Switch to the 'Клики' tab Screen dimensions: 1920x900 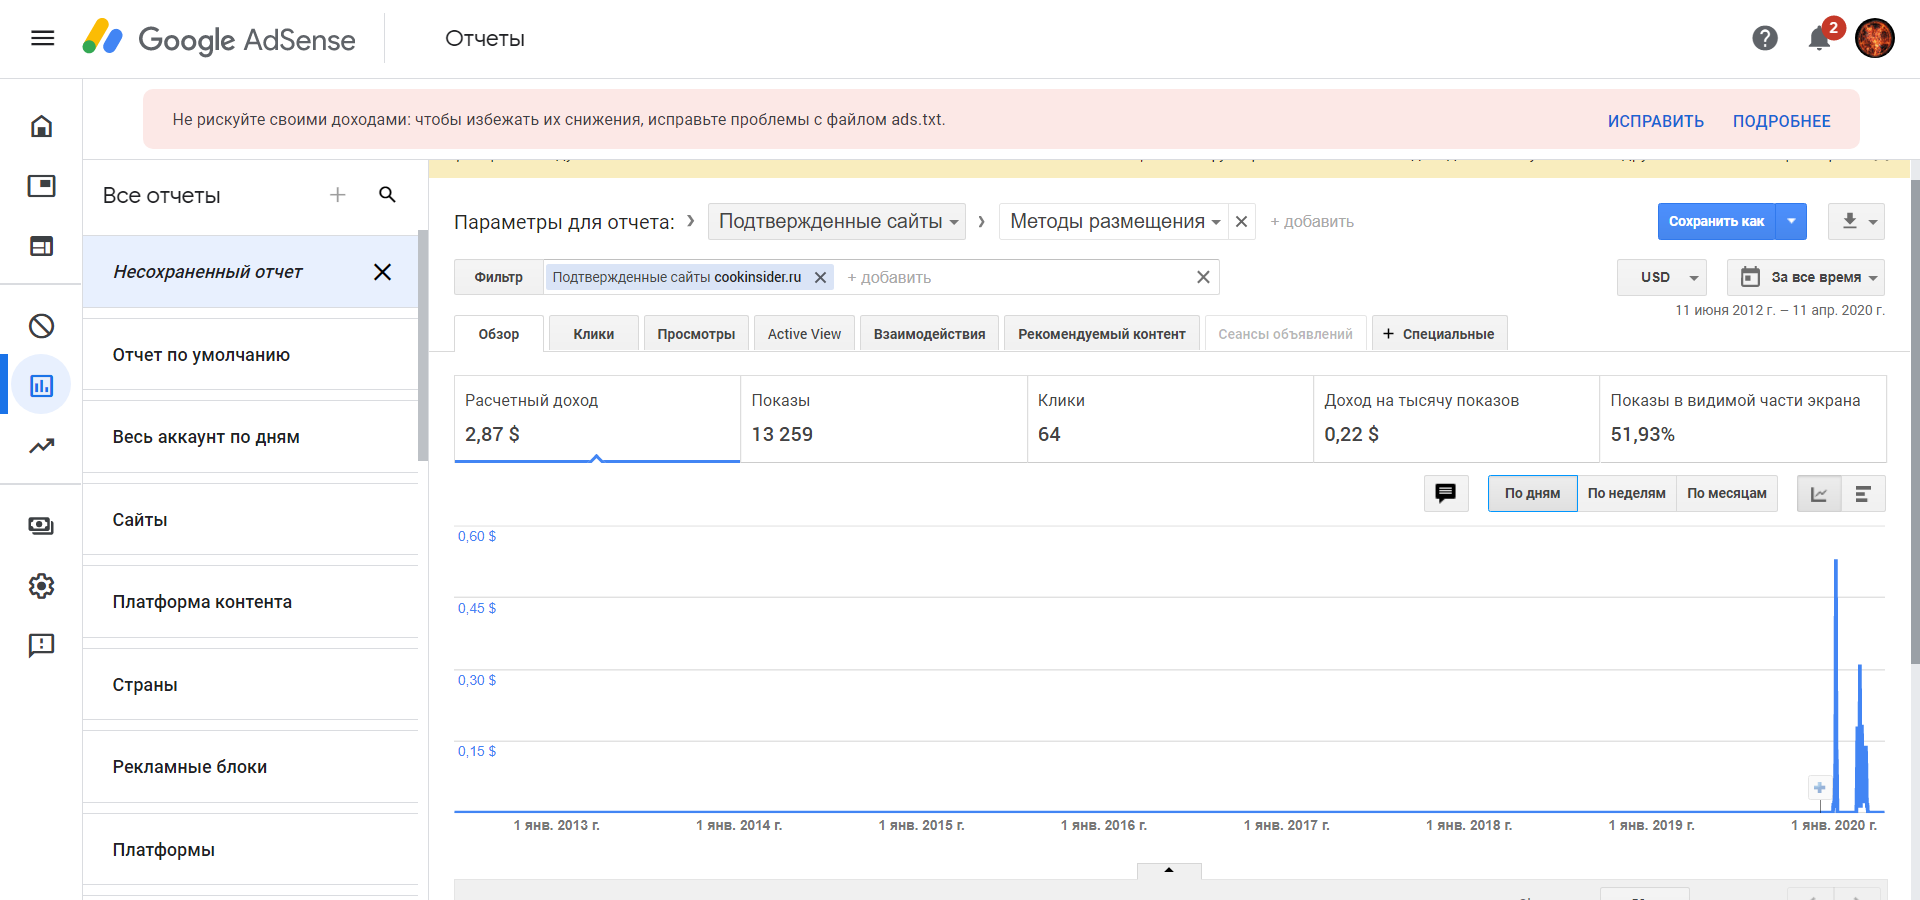[x=593, y=334]
